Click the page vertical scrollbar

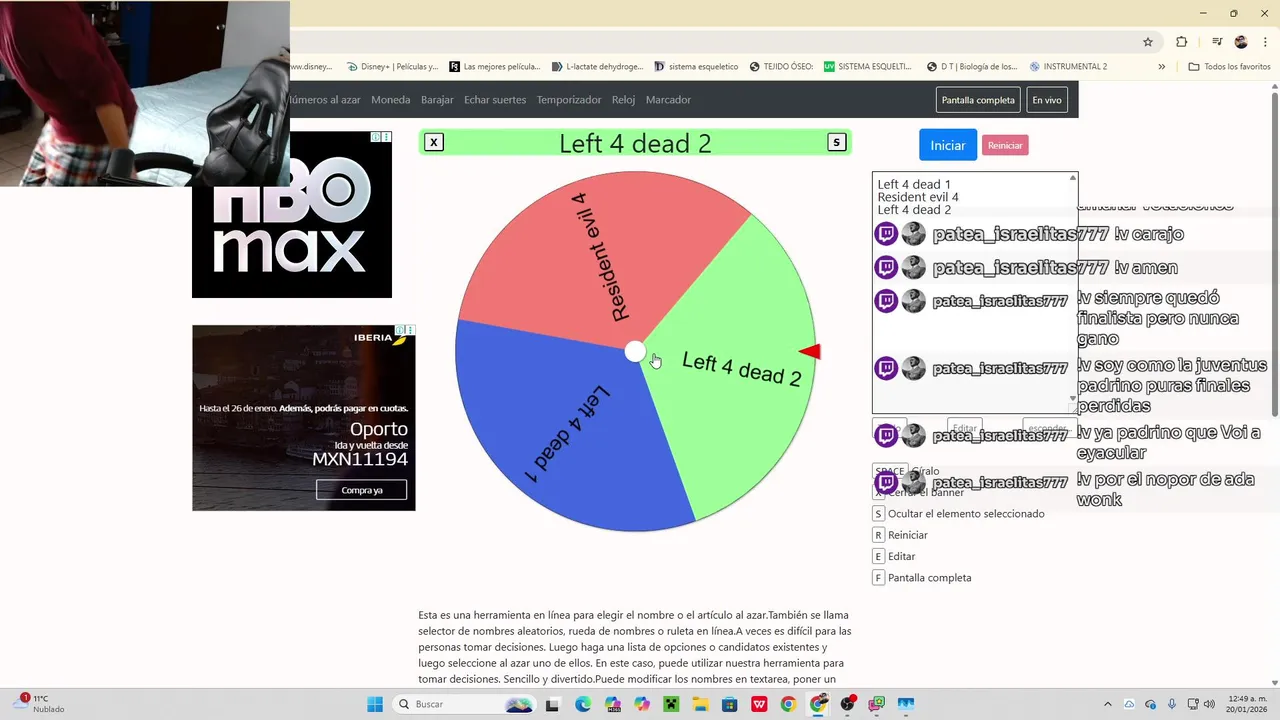click(x=1274, y=250)
